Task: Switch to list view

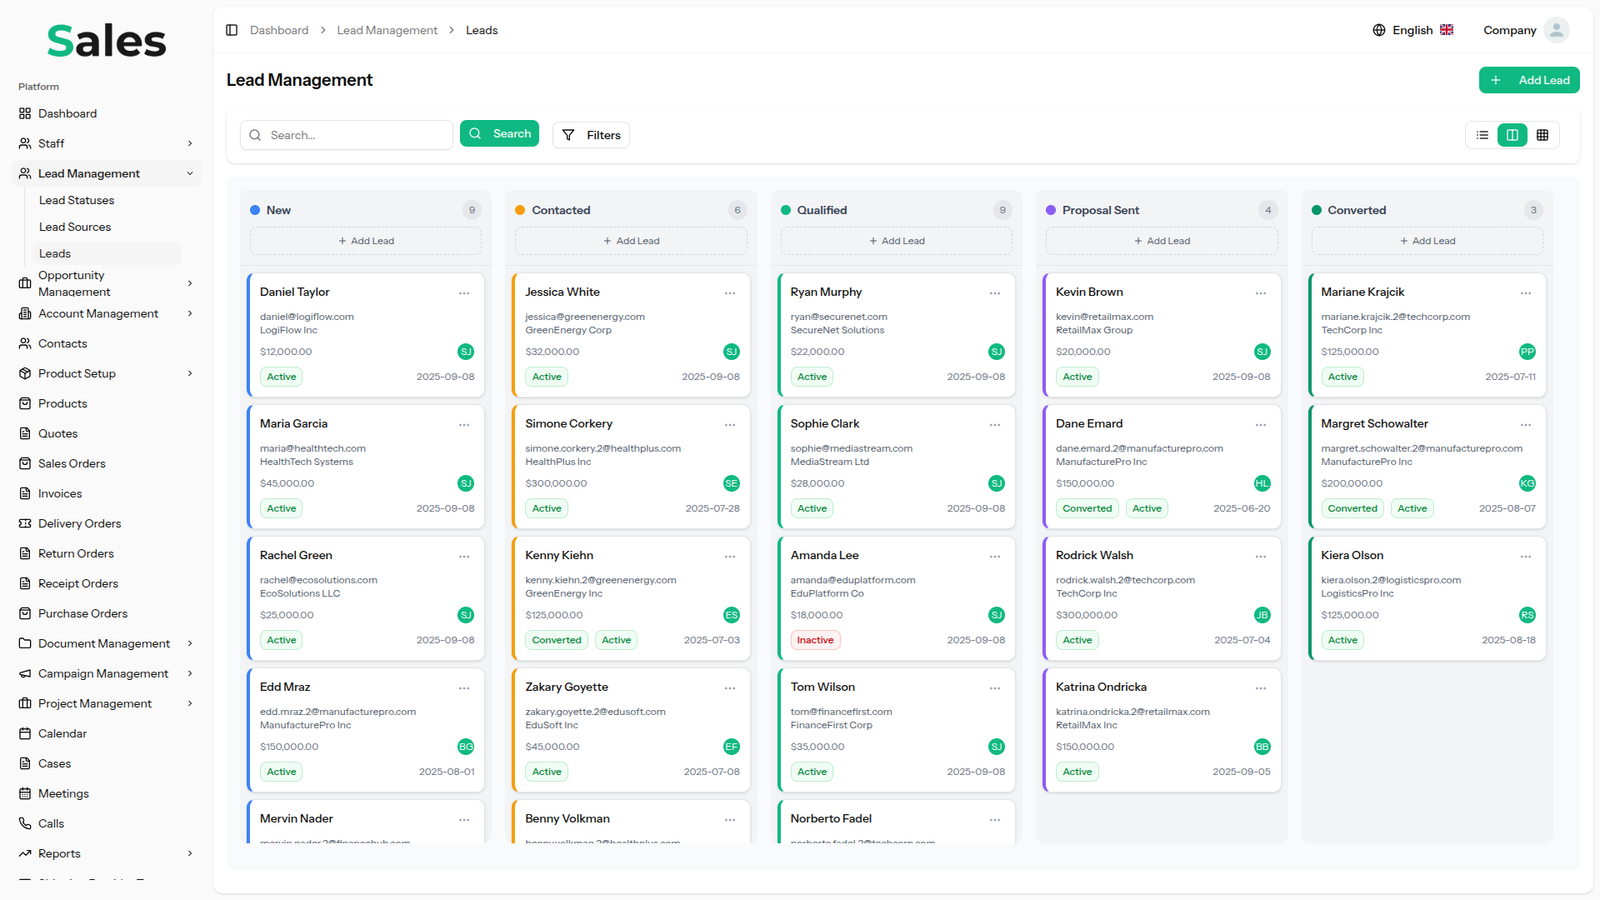Action: (1482, 135)
